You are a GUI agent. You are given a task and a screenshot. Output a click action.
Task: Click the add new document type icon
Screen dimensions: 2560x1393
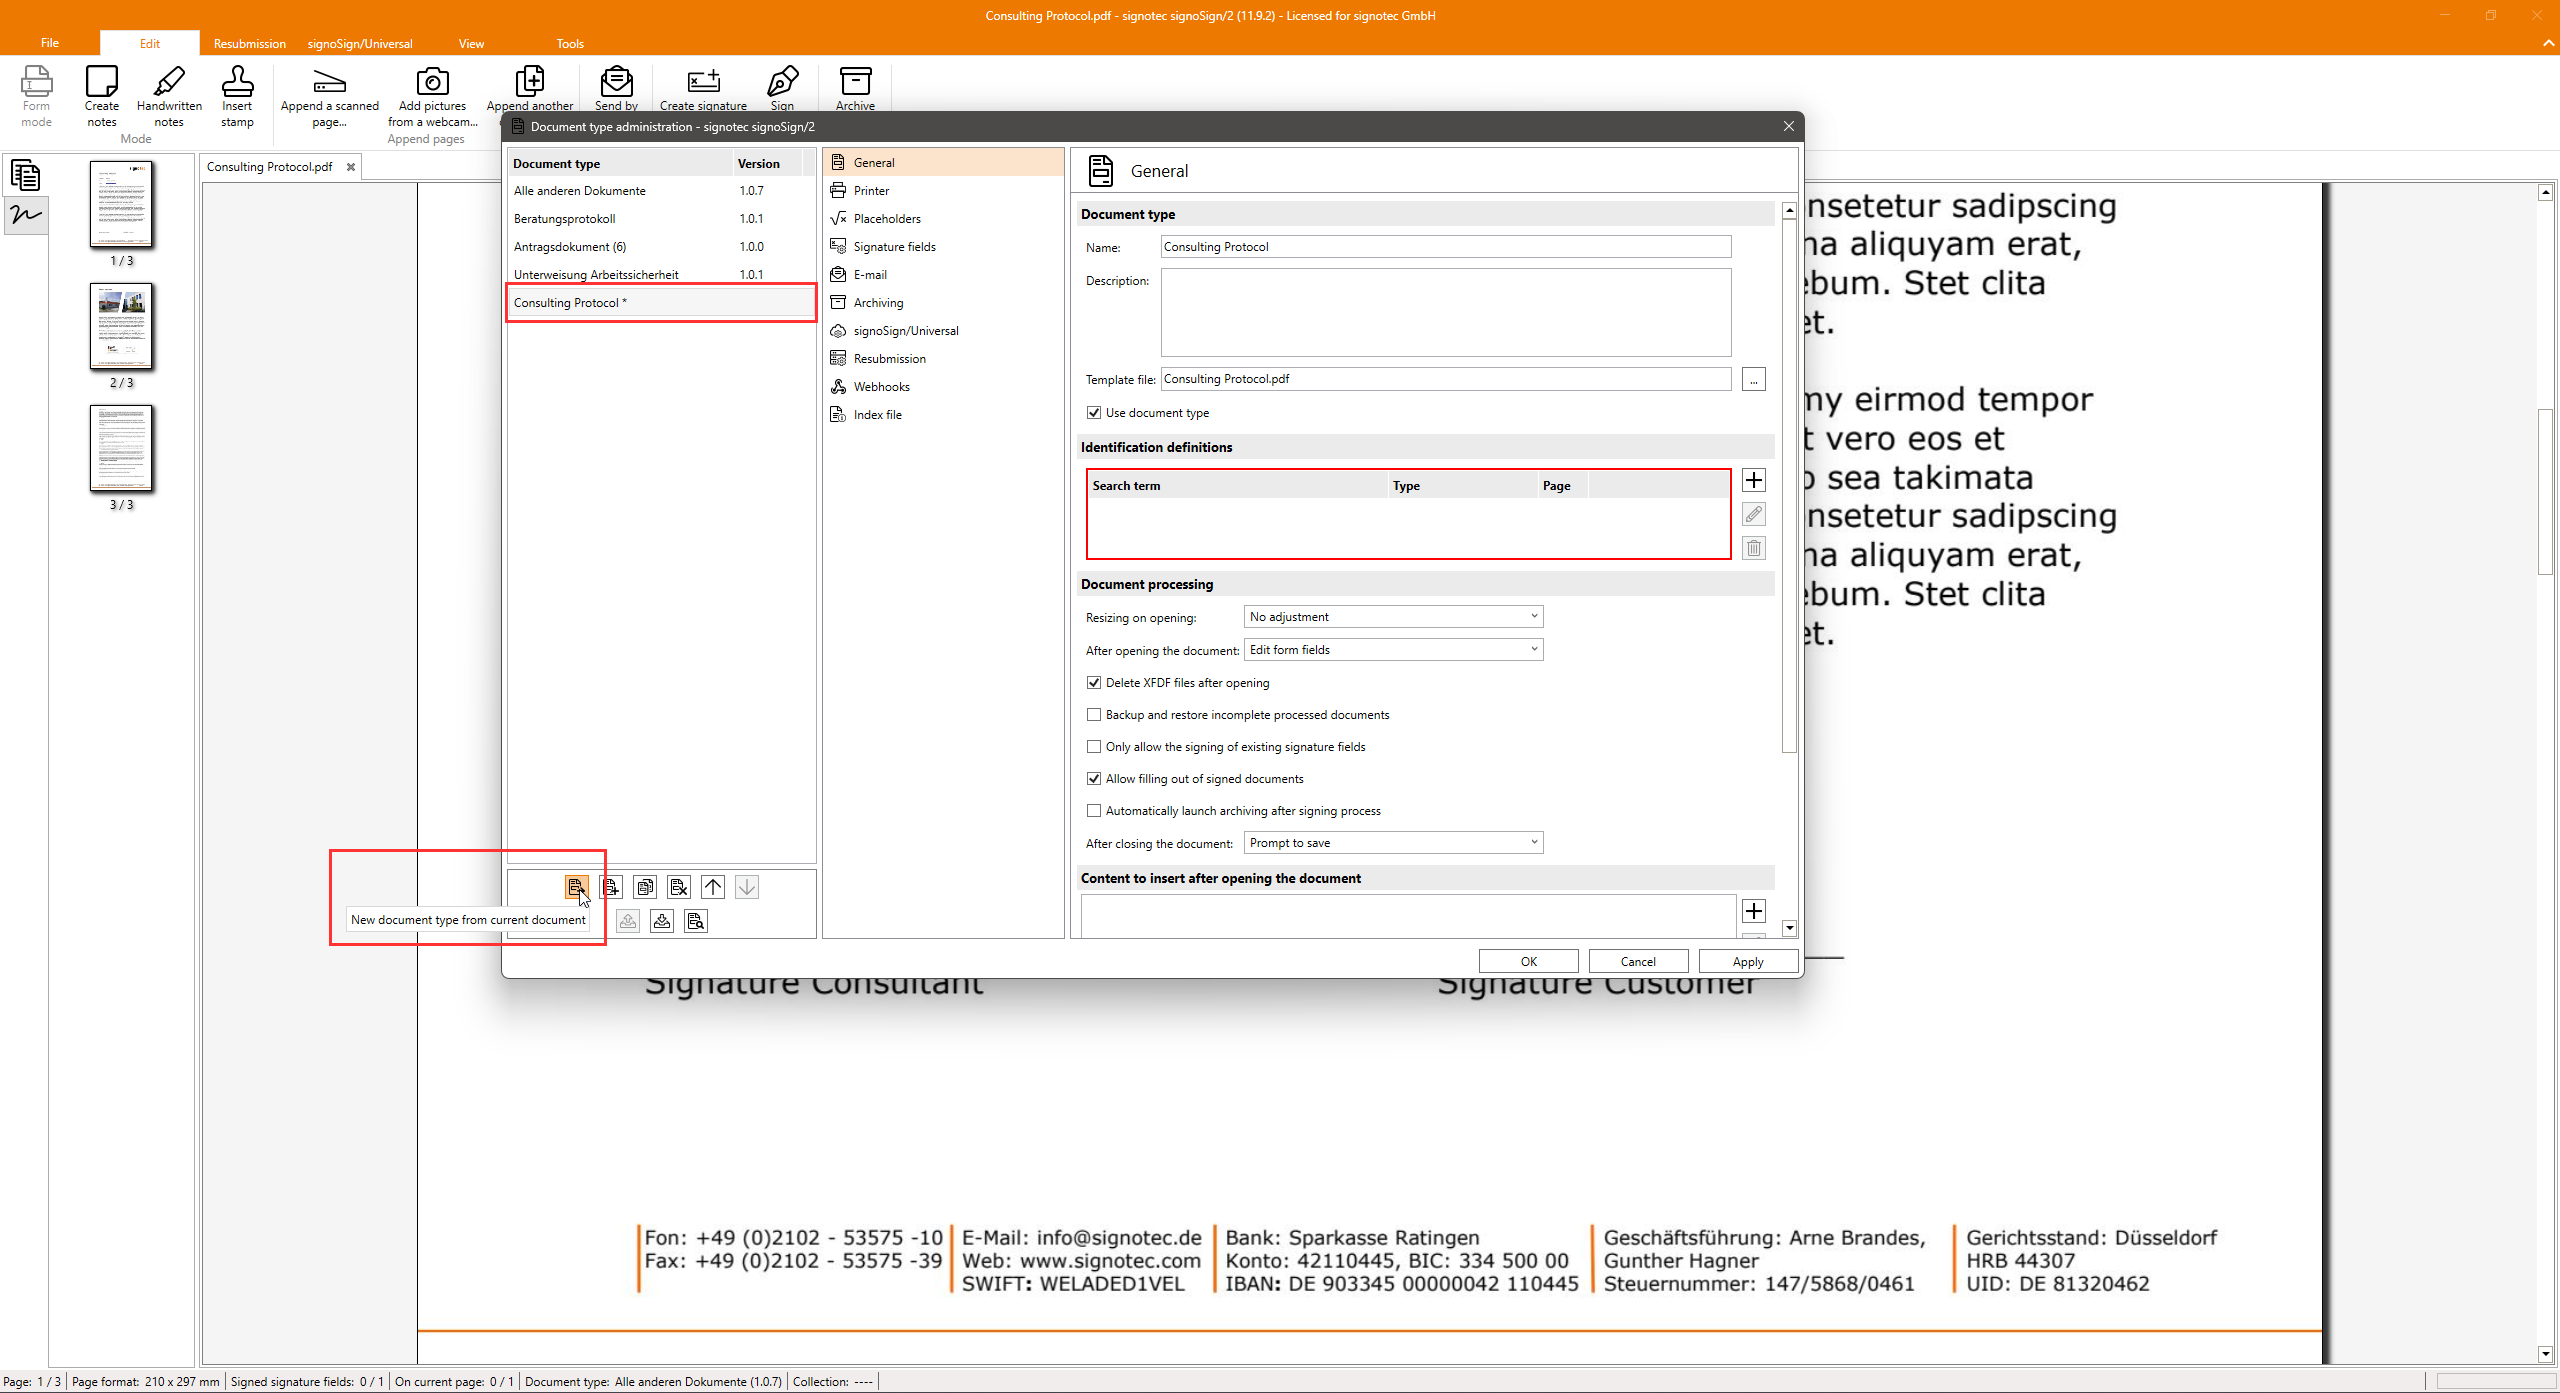[x=610, y=887]
